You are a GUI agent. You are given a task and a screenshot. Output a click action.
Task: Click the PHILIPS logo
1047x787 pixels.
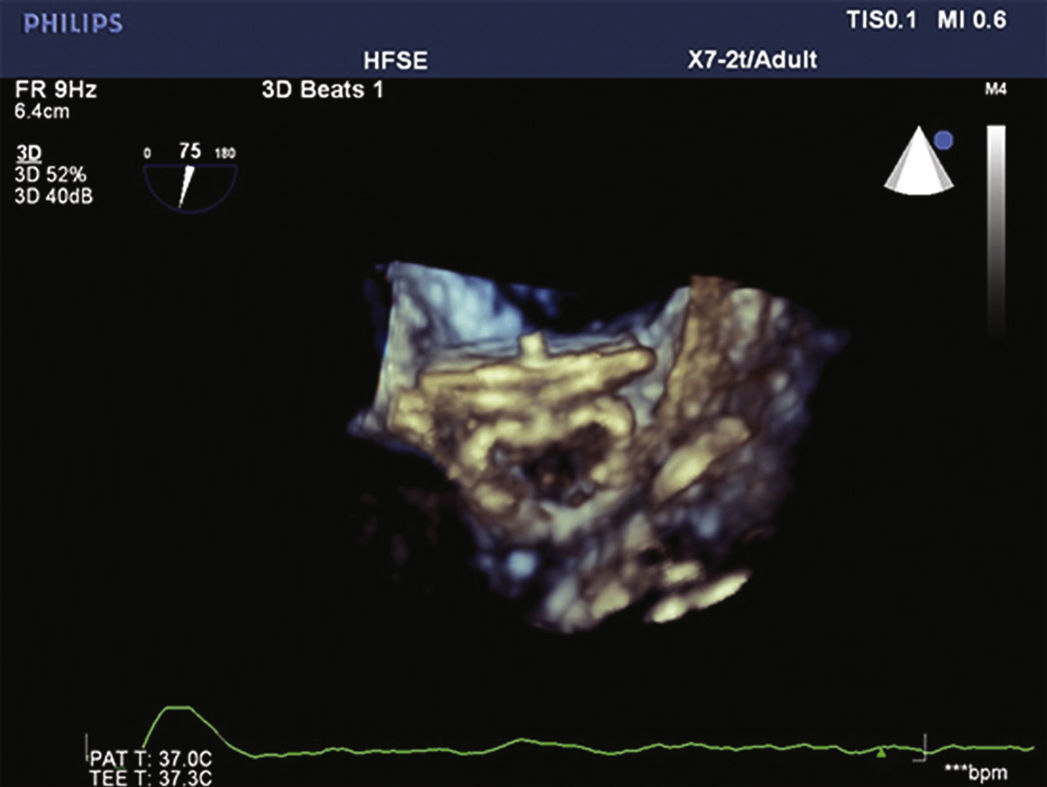click(x=73, y=23)
